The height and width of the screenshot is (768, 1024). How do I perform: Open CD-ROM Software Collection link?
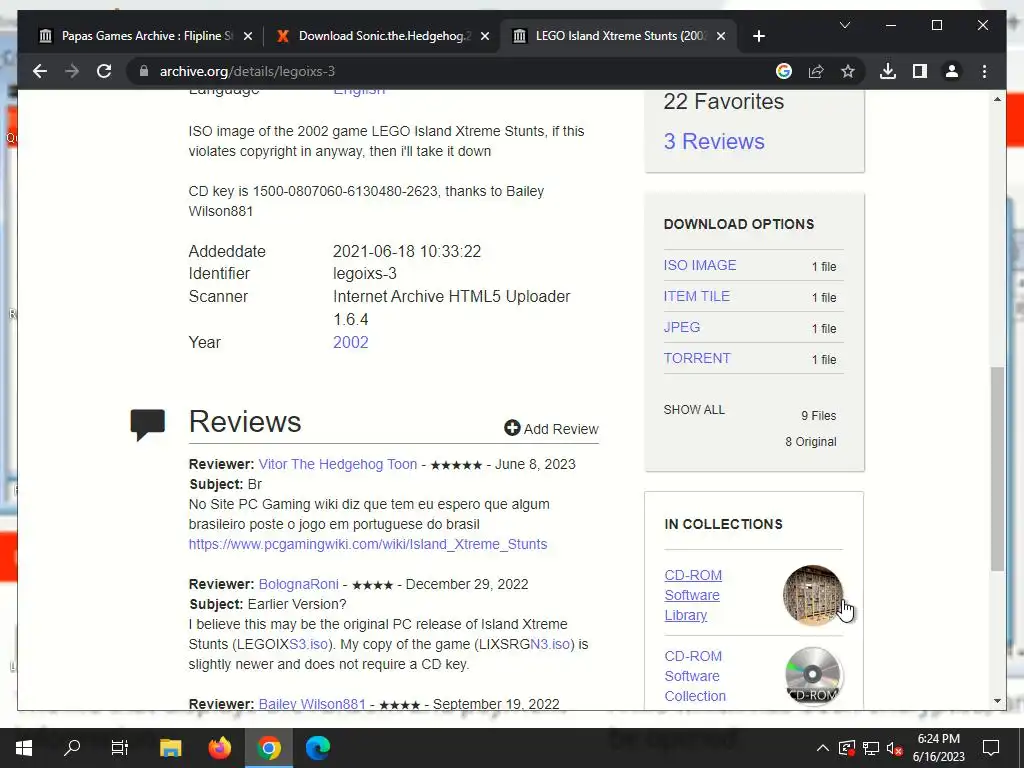click(x=695, y=676)
